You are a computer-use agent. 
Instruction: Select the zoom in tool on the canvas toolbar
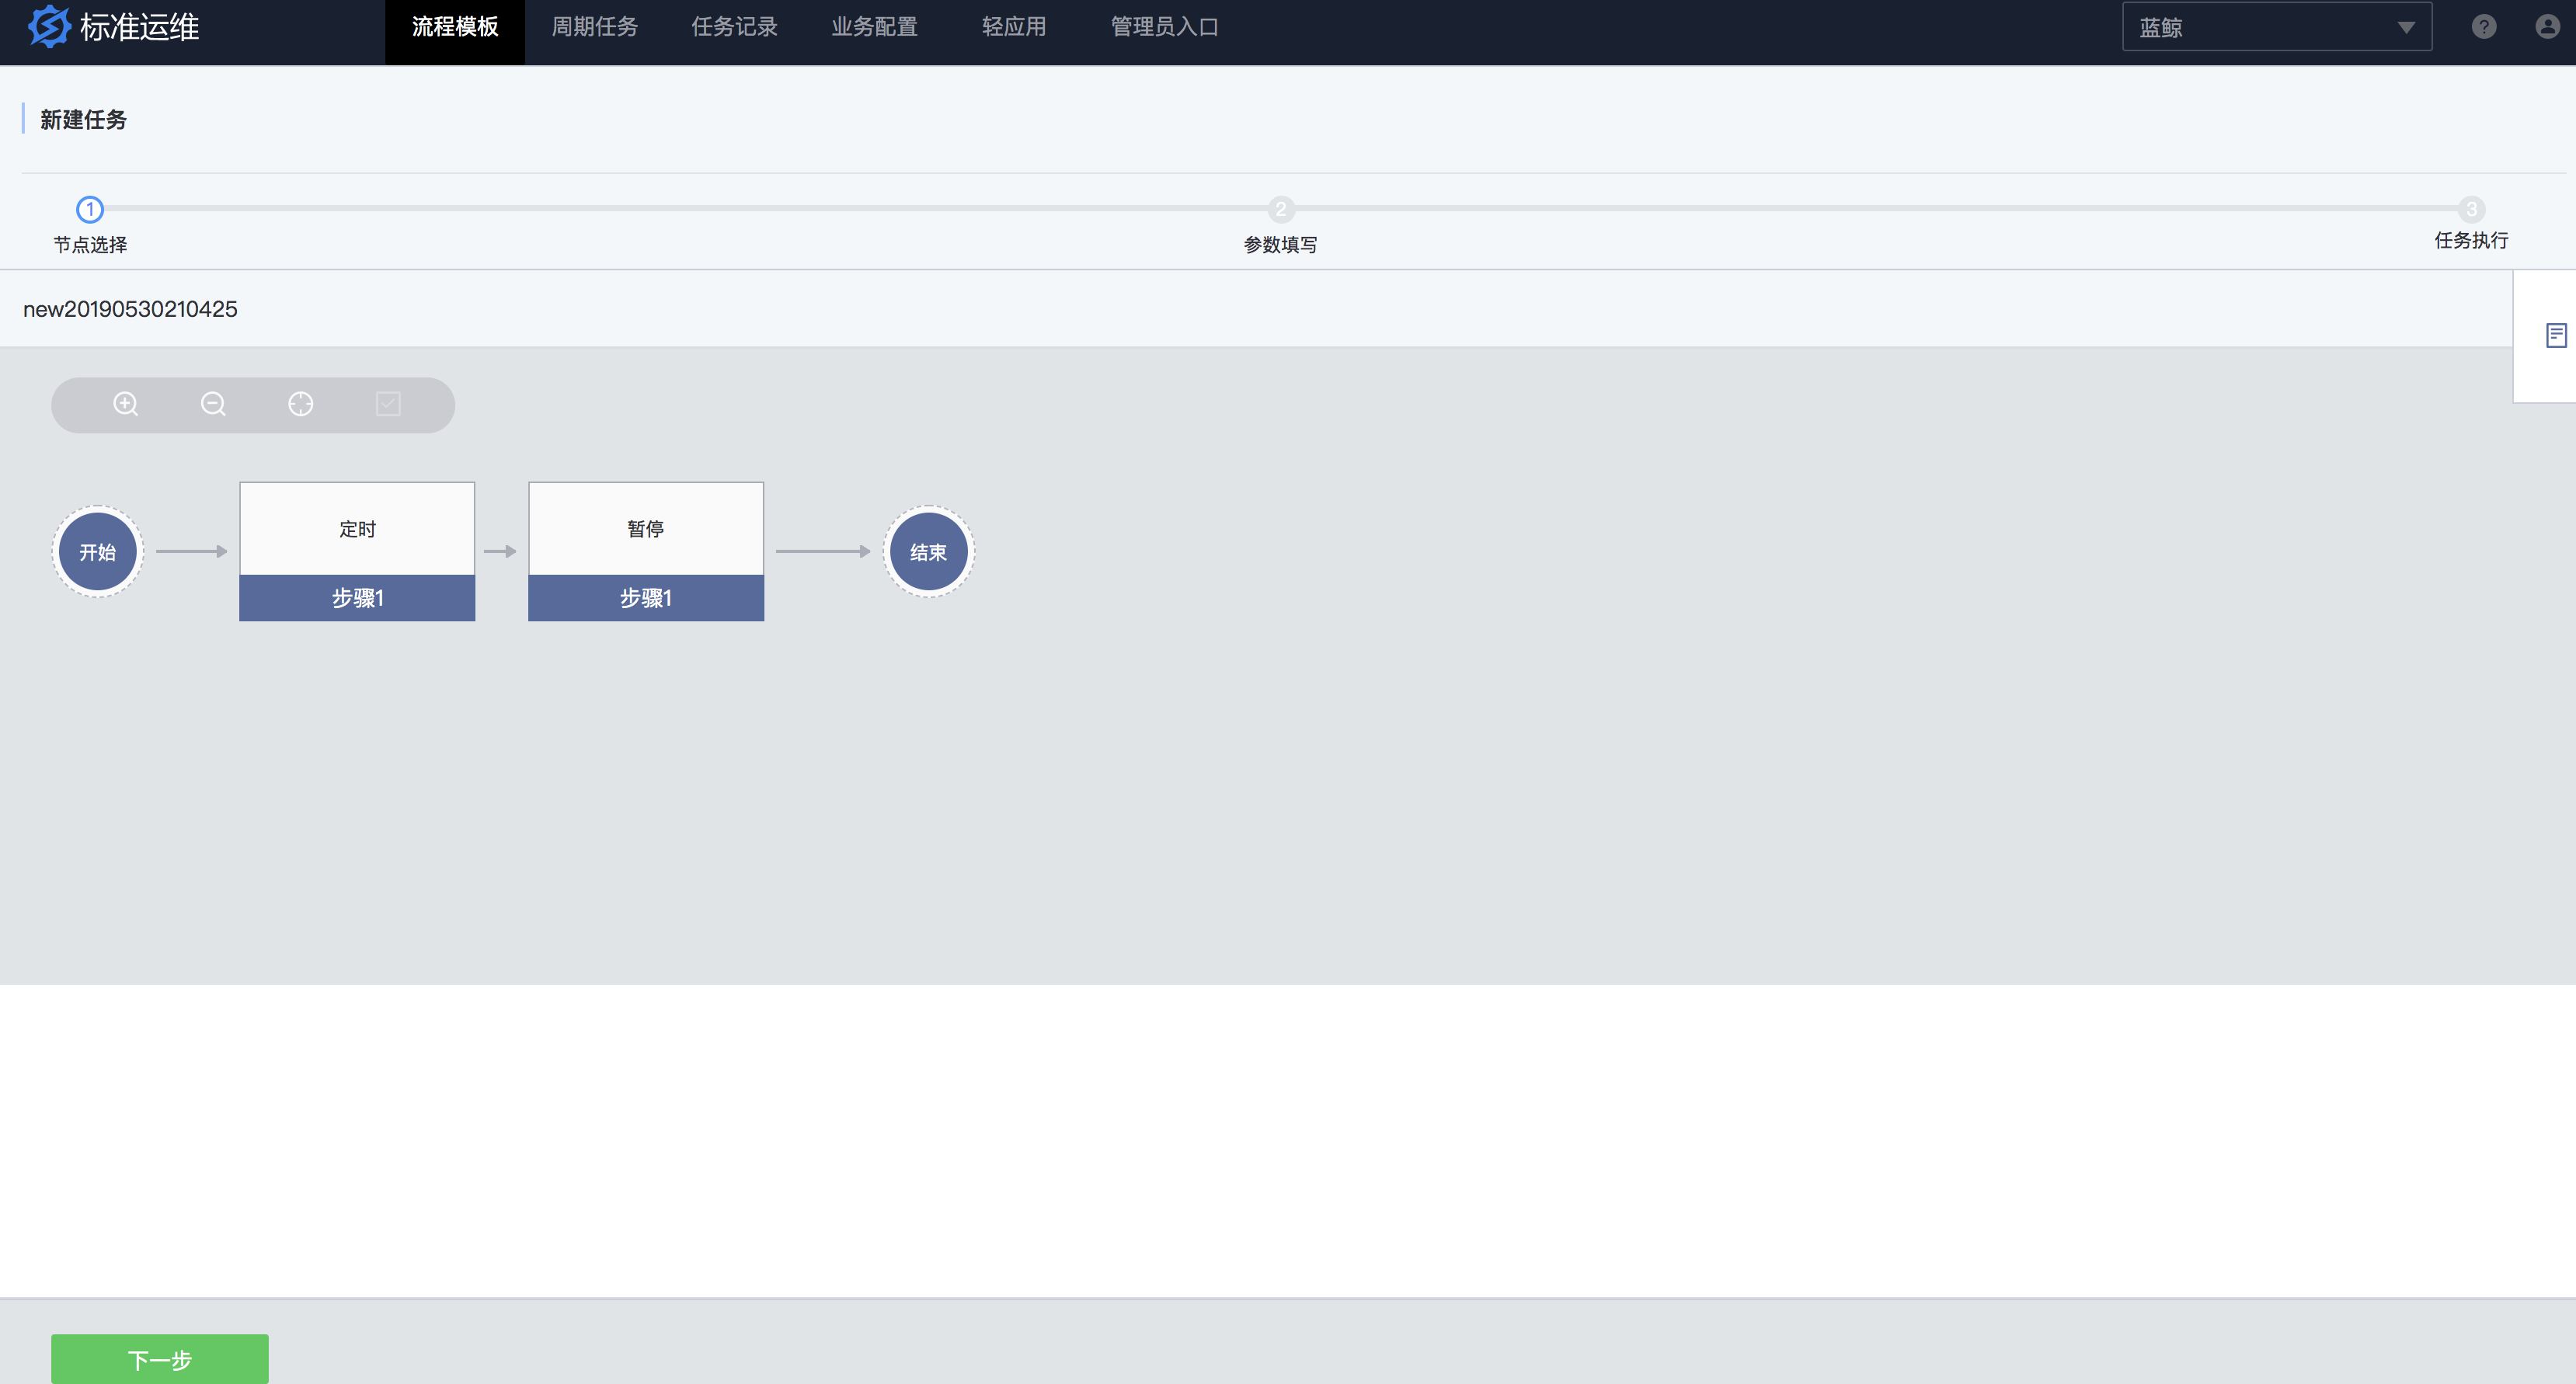tap(124, 404)
